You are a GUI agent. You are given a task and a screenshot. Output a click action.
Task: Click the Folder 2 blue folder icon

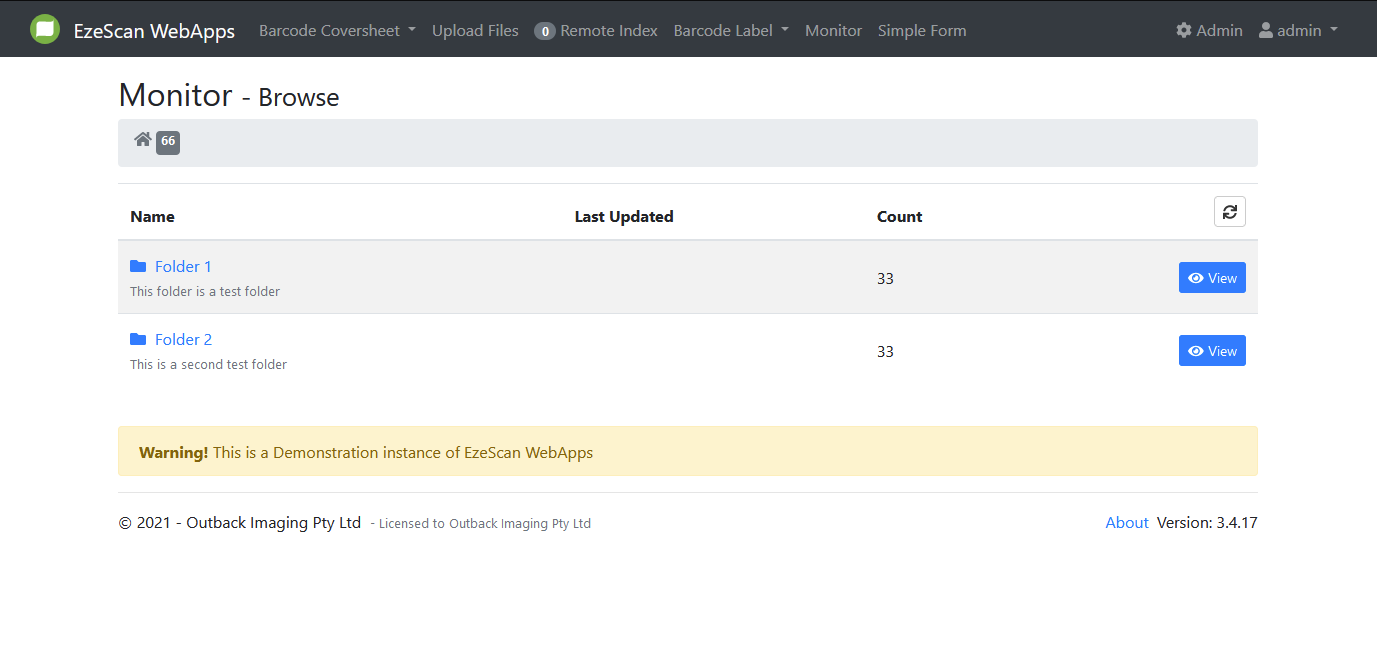[138, 339]
